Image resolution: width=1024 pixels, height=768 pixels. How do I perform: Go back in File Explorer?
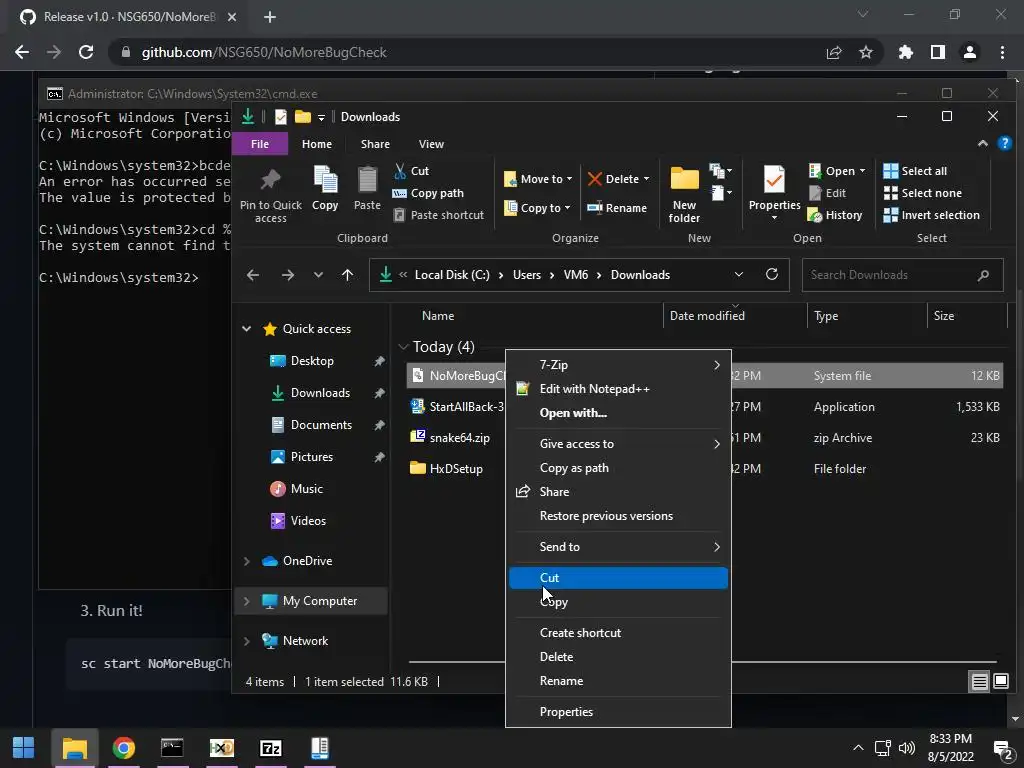pos(253,275)
